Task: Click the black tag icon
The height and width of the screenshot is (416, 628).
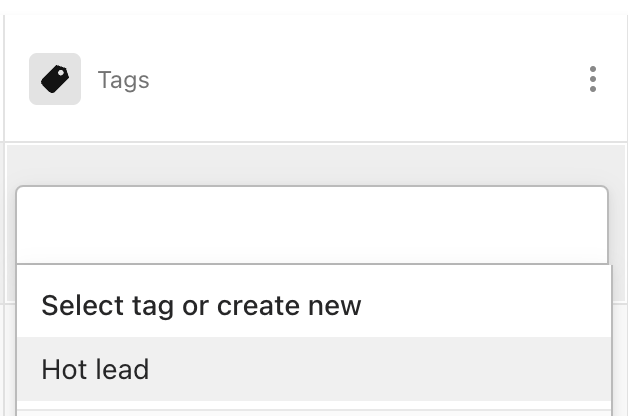Action: coord(55,79)
